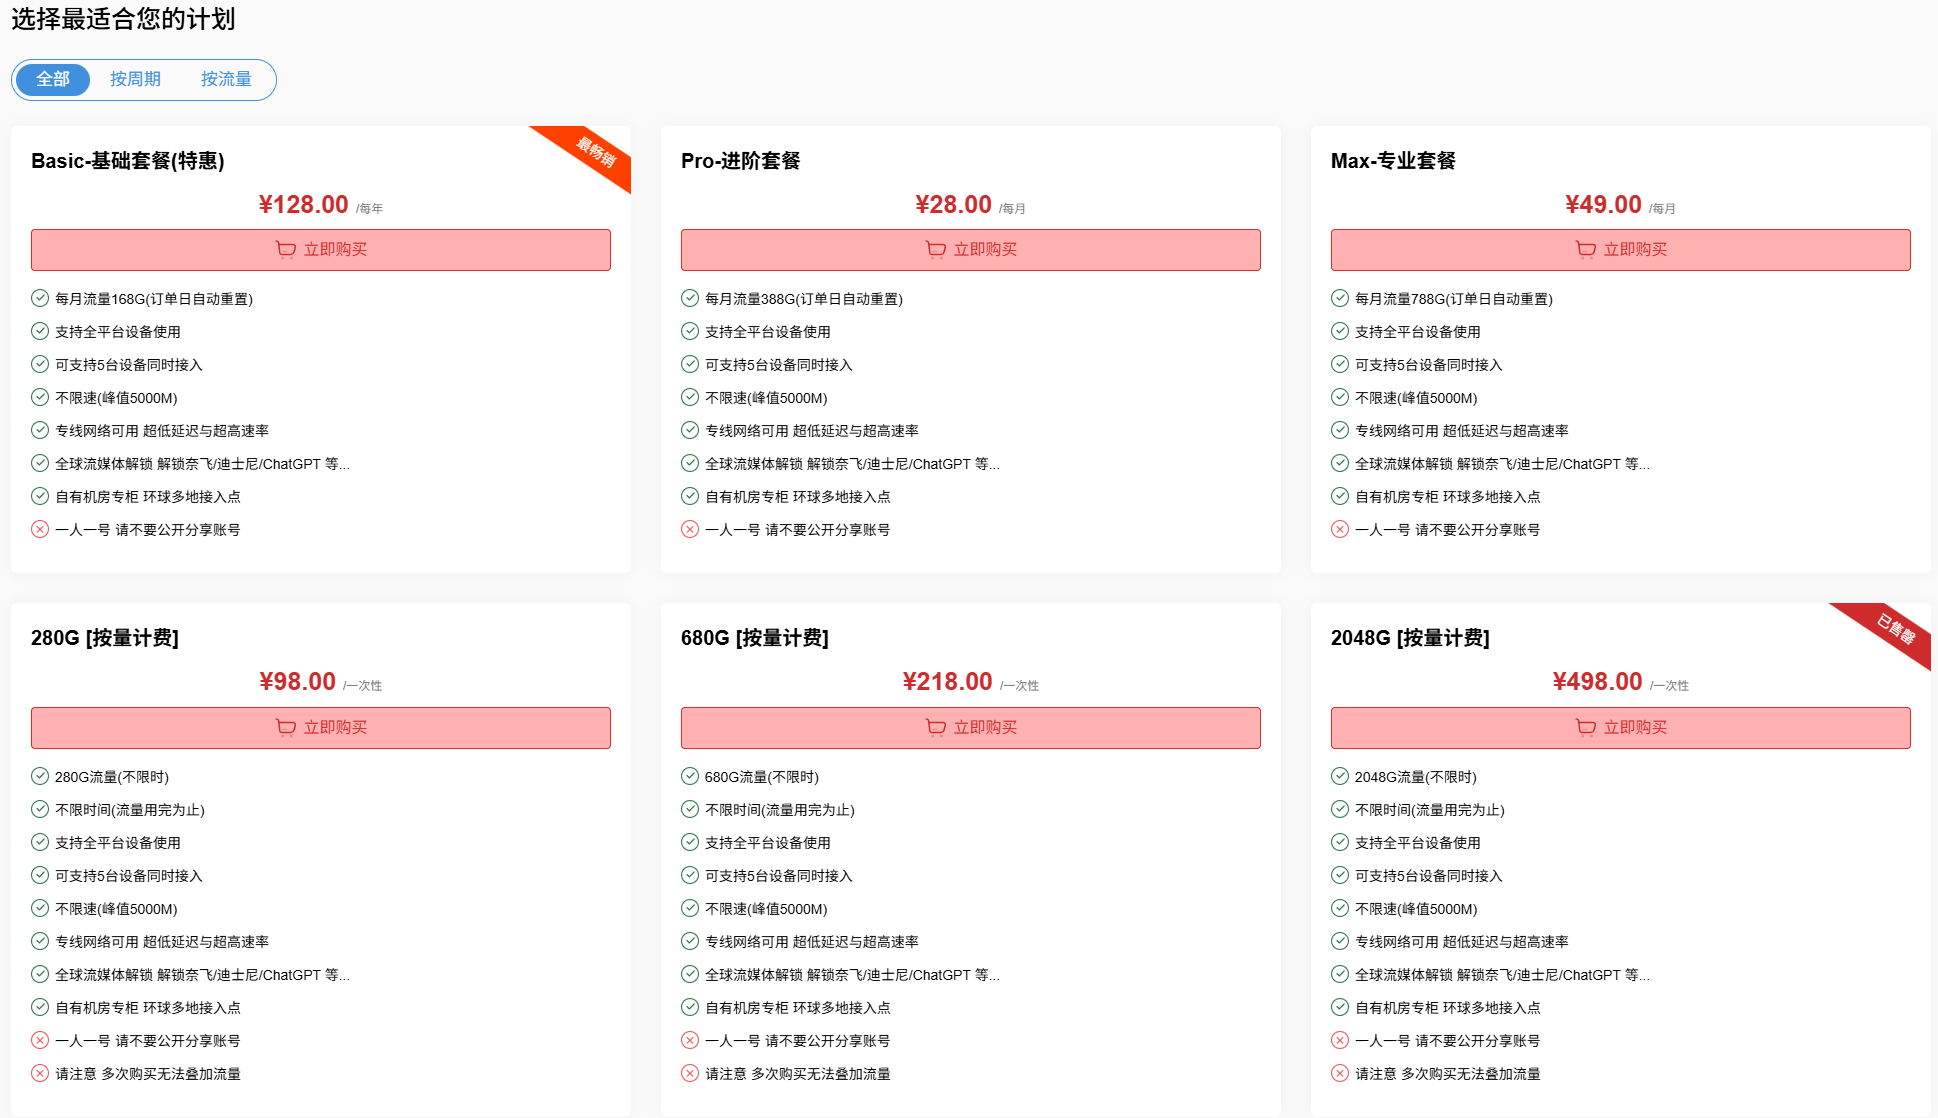This screenshot has height=1118, width=1938.
Task: Click the ¥128.00 price on the Basic plan
Action: (303, 205)
